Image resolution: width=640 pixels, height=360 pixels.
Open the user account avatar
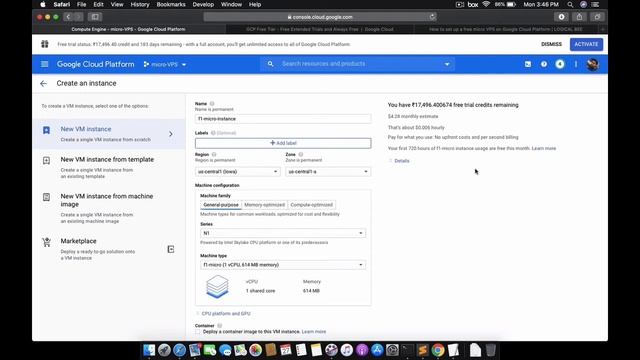click(x=592, y=64)
